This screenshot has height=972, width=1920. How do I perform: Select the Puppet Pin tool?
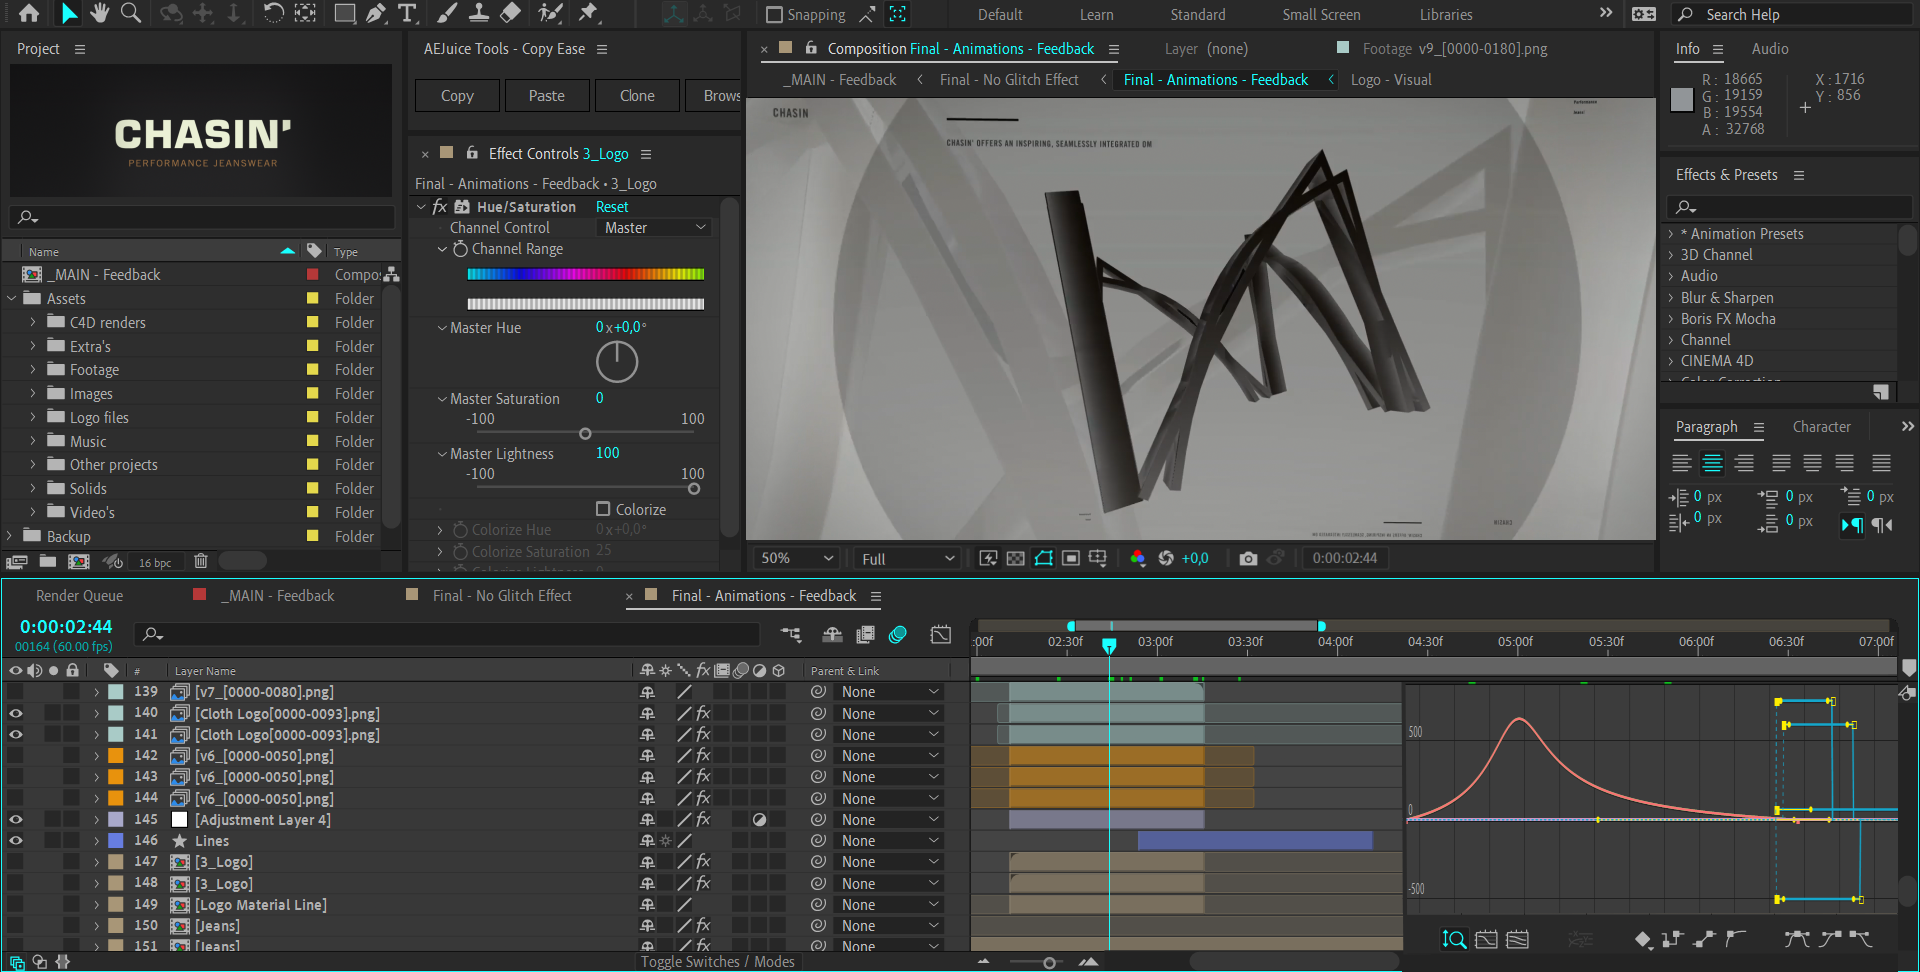click(589, 13)
